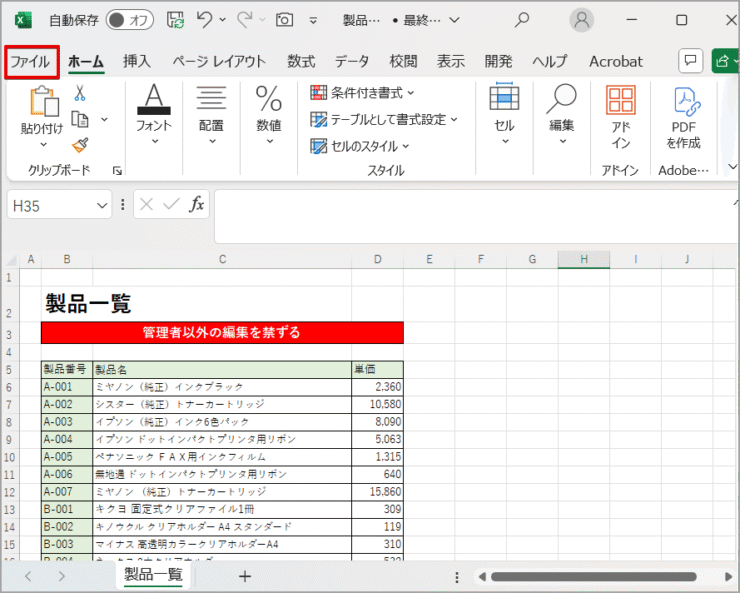This screenshot has width=740, height=593.
Task: Click the Copy icon
Action: coord(80,119)
